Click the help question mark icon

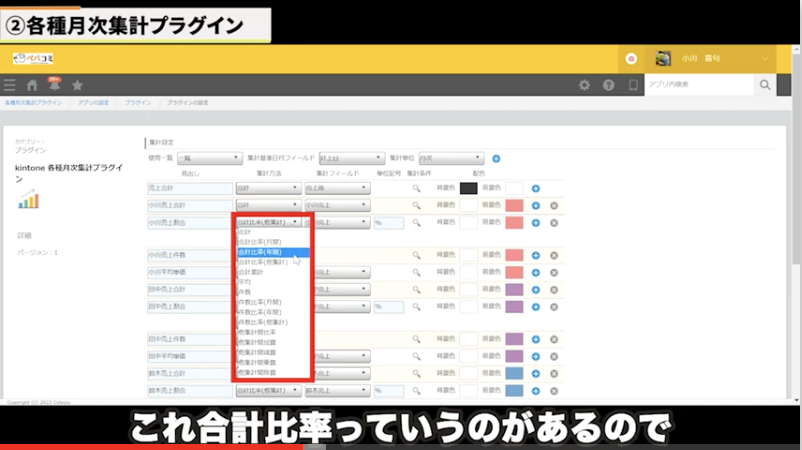[x=608, y=86]
